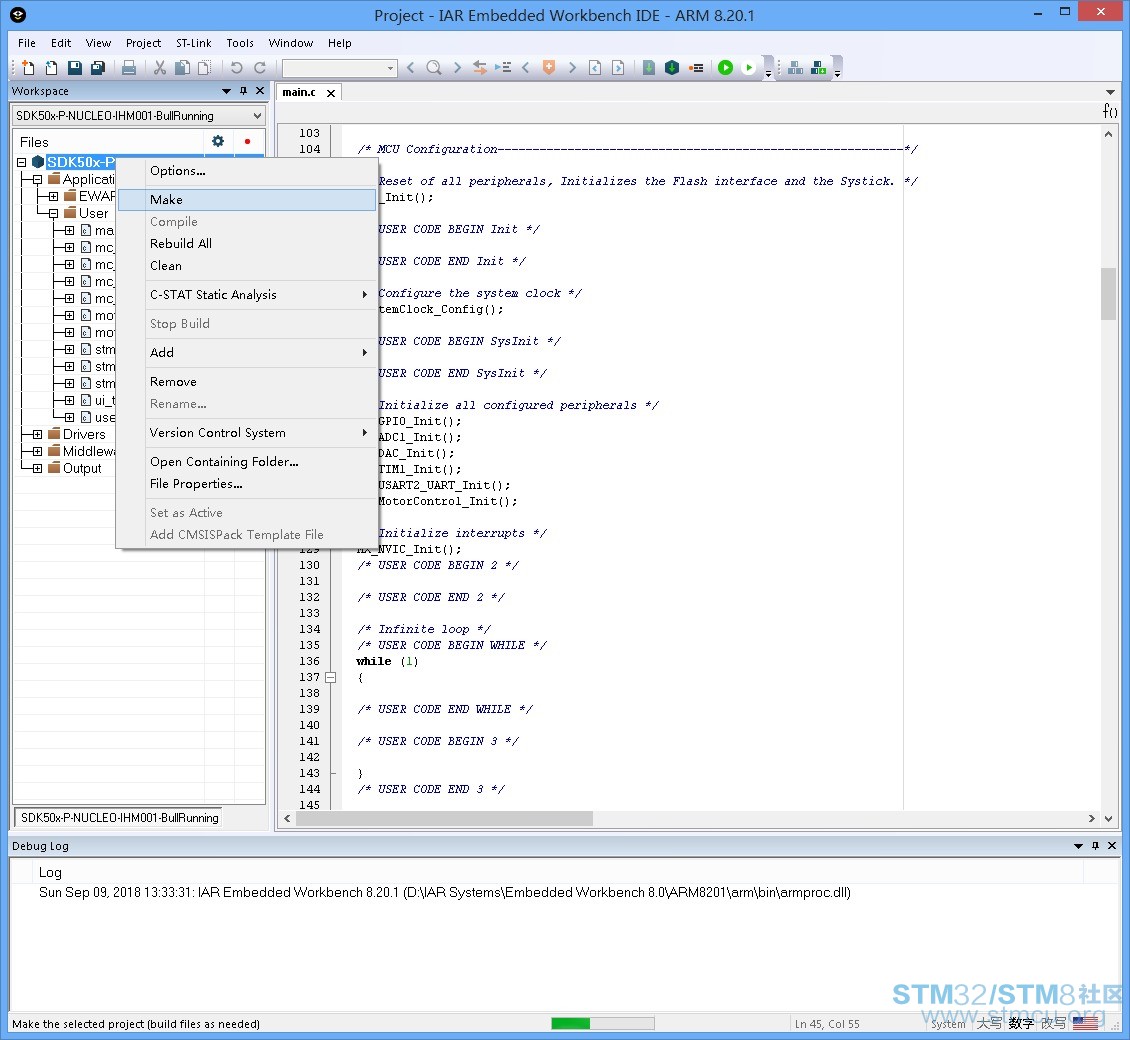Switch to the main.c editor tab
1130x1040 pixels.
point(299,92)
